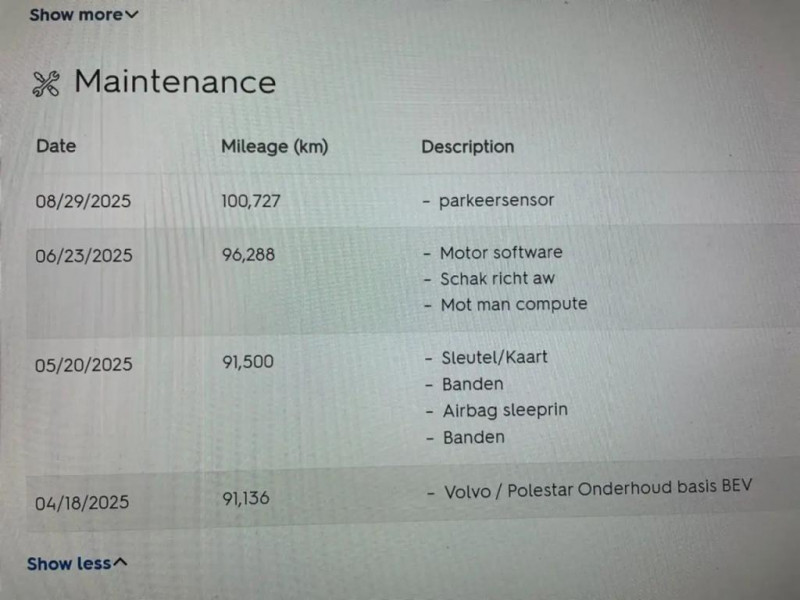
Task: Click the Date column header
Action: 56,146
